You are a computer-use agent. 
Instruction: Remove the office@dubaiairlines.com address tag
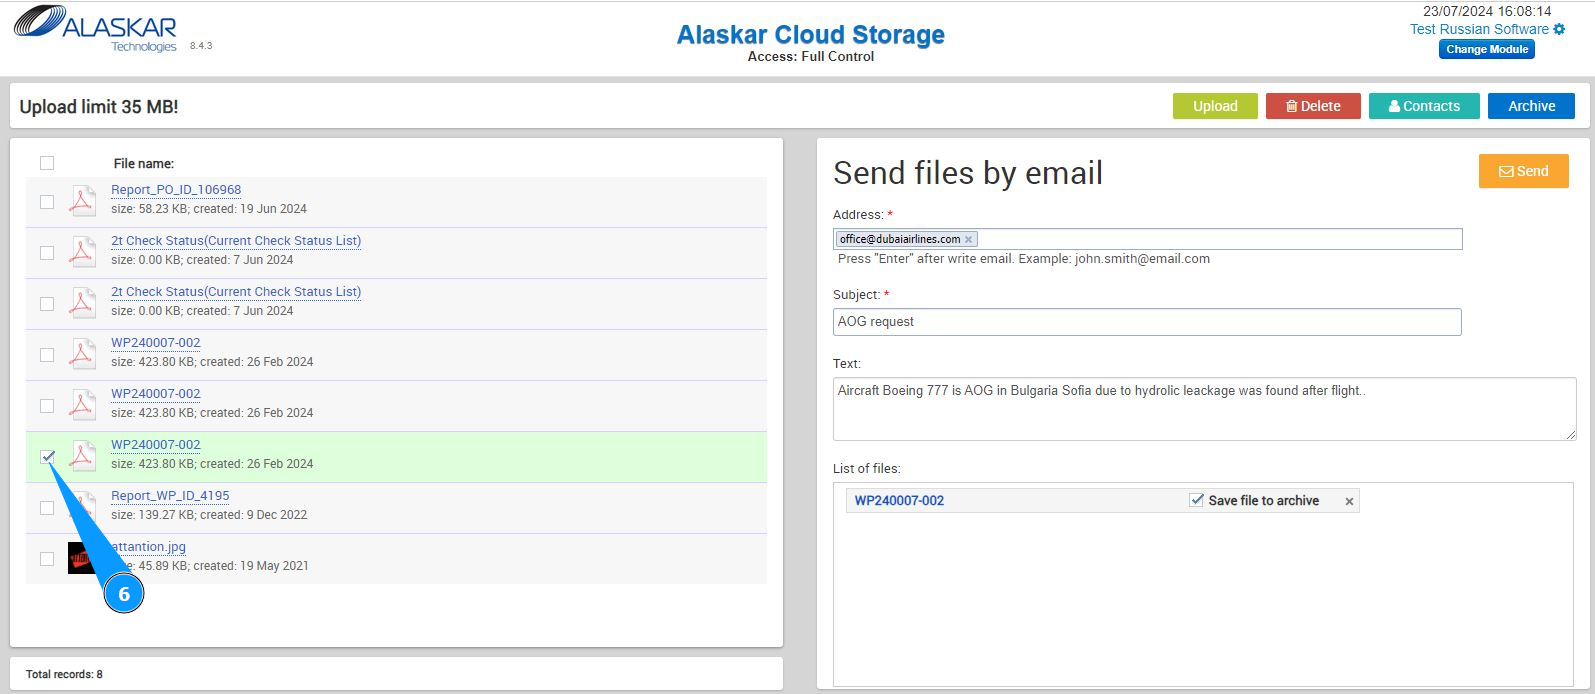click(968, 240)
